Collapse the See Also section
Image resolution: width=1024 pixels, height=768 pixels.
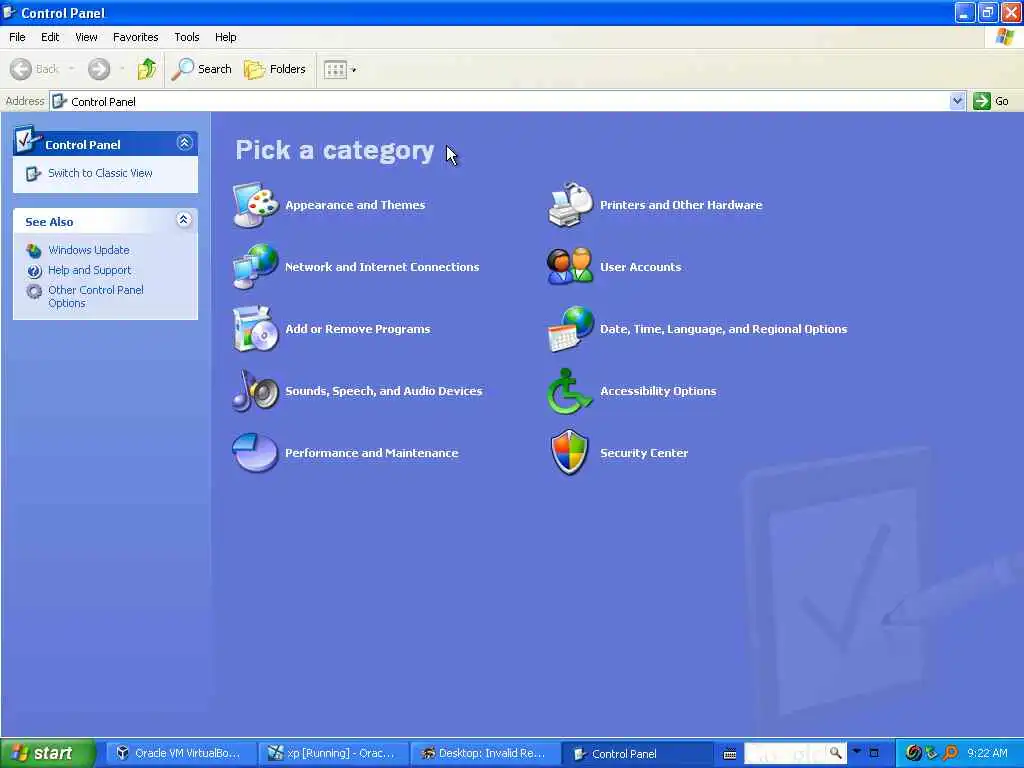(184, 220)
